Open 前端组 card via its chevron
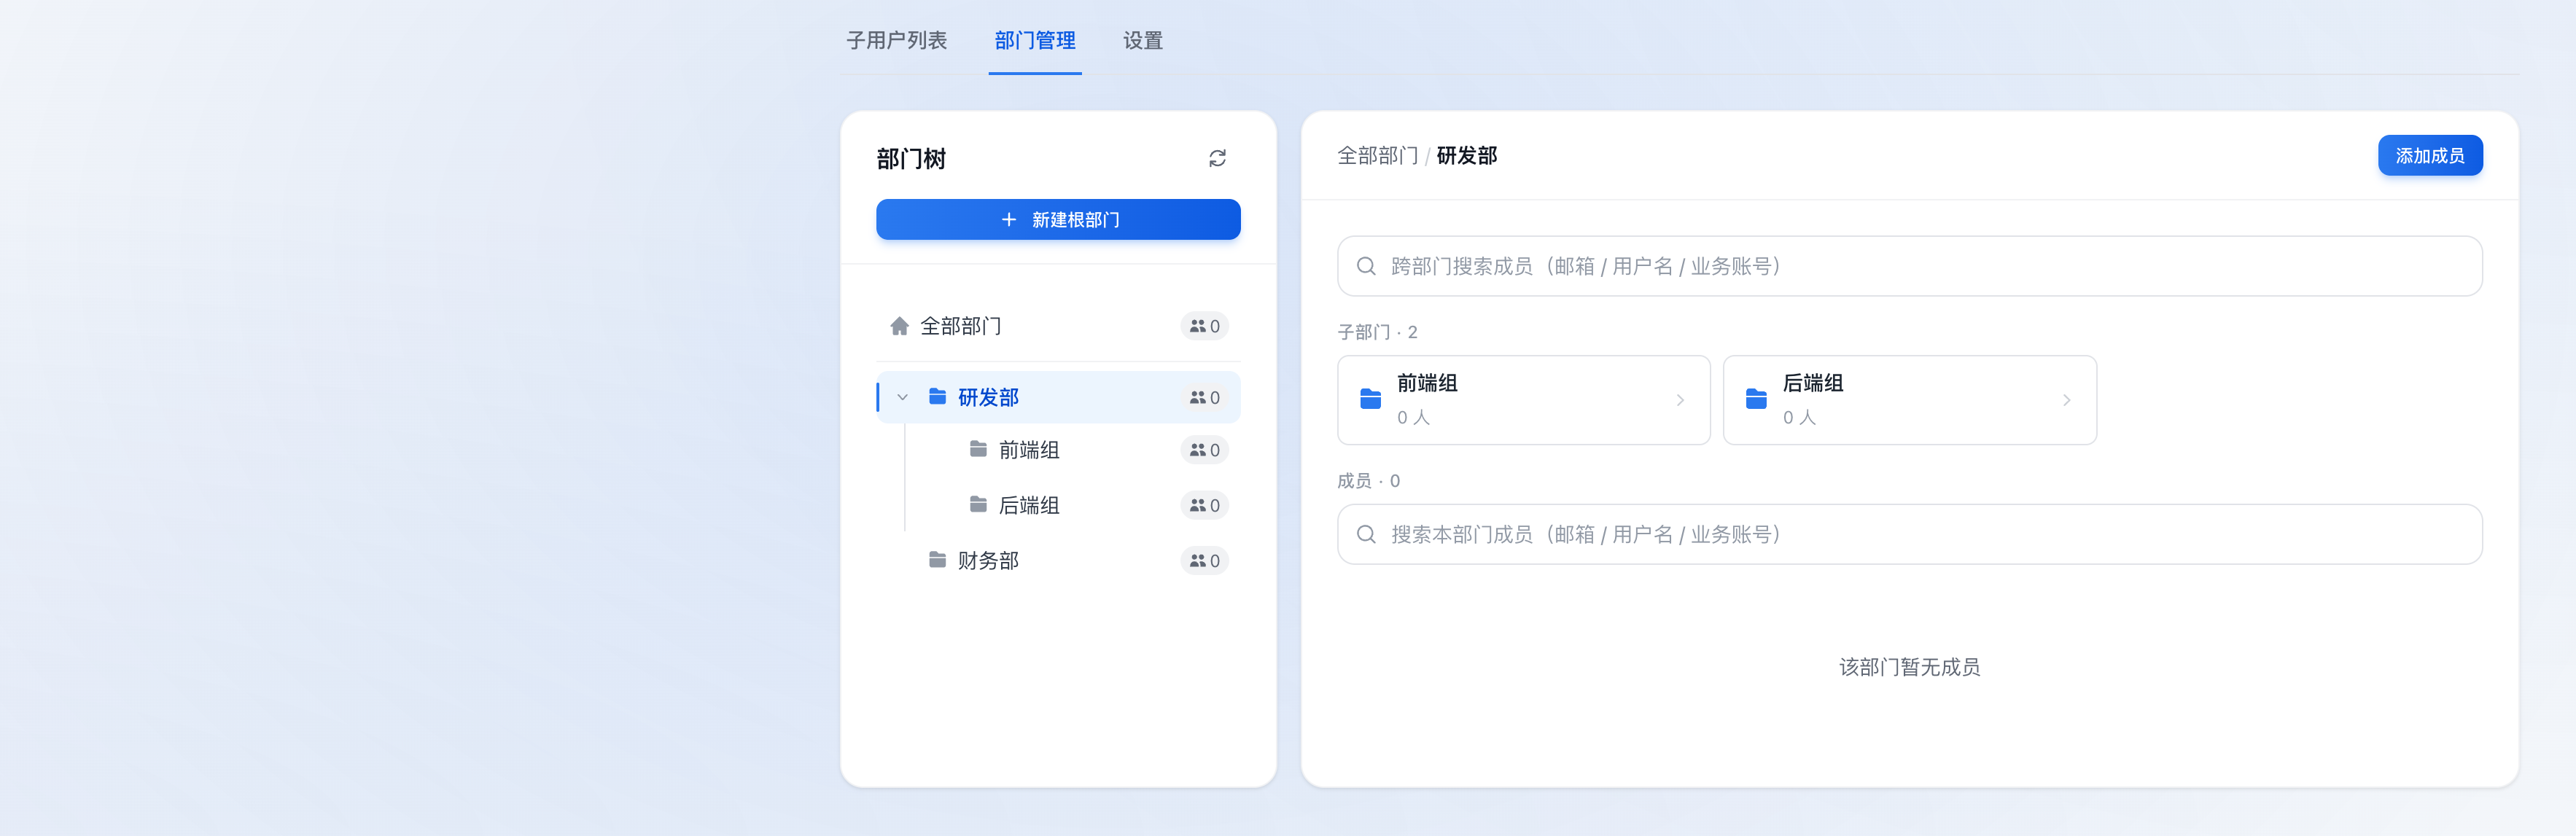Screen dimensions: 2576x836 click(x=1680, y=400)
